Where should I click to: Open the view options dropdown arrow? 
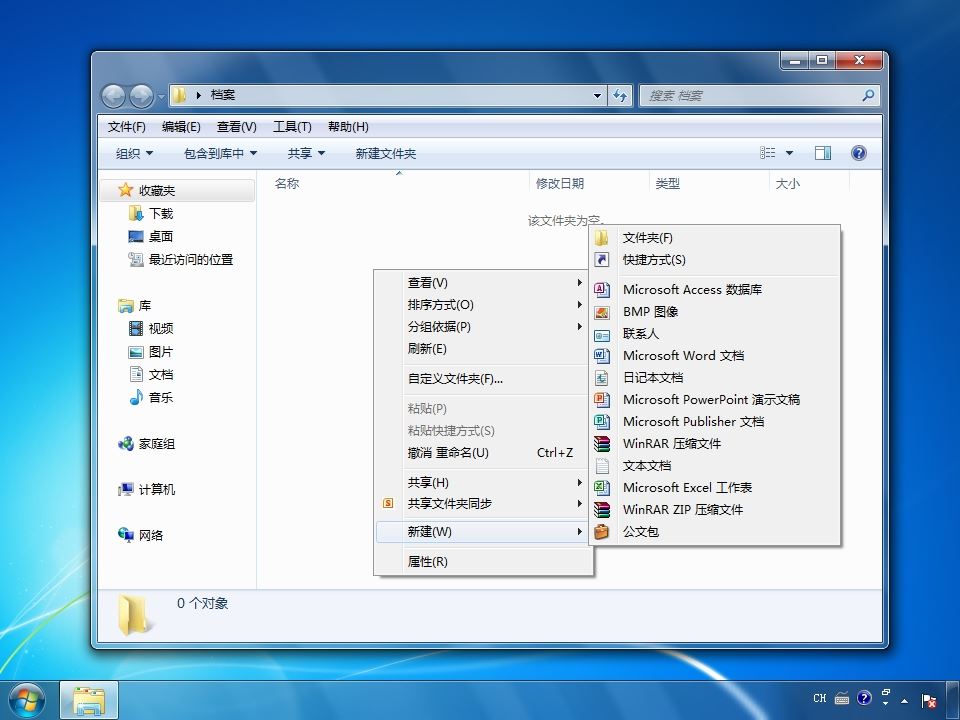click(789, 153)
